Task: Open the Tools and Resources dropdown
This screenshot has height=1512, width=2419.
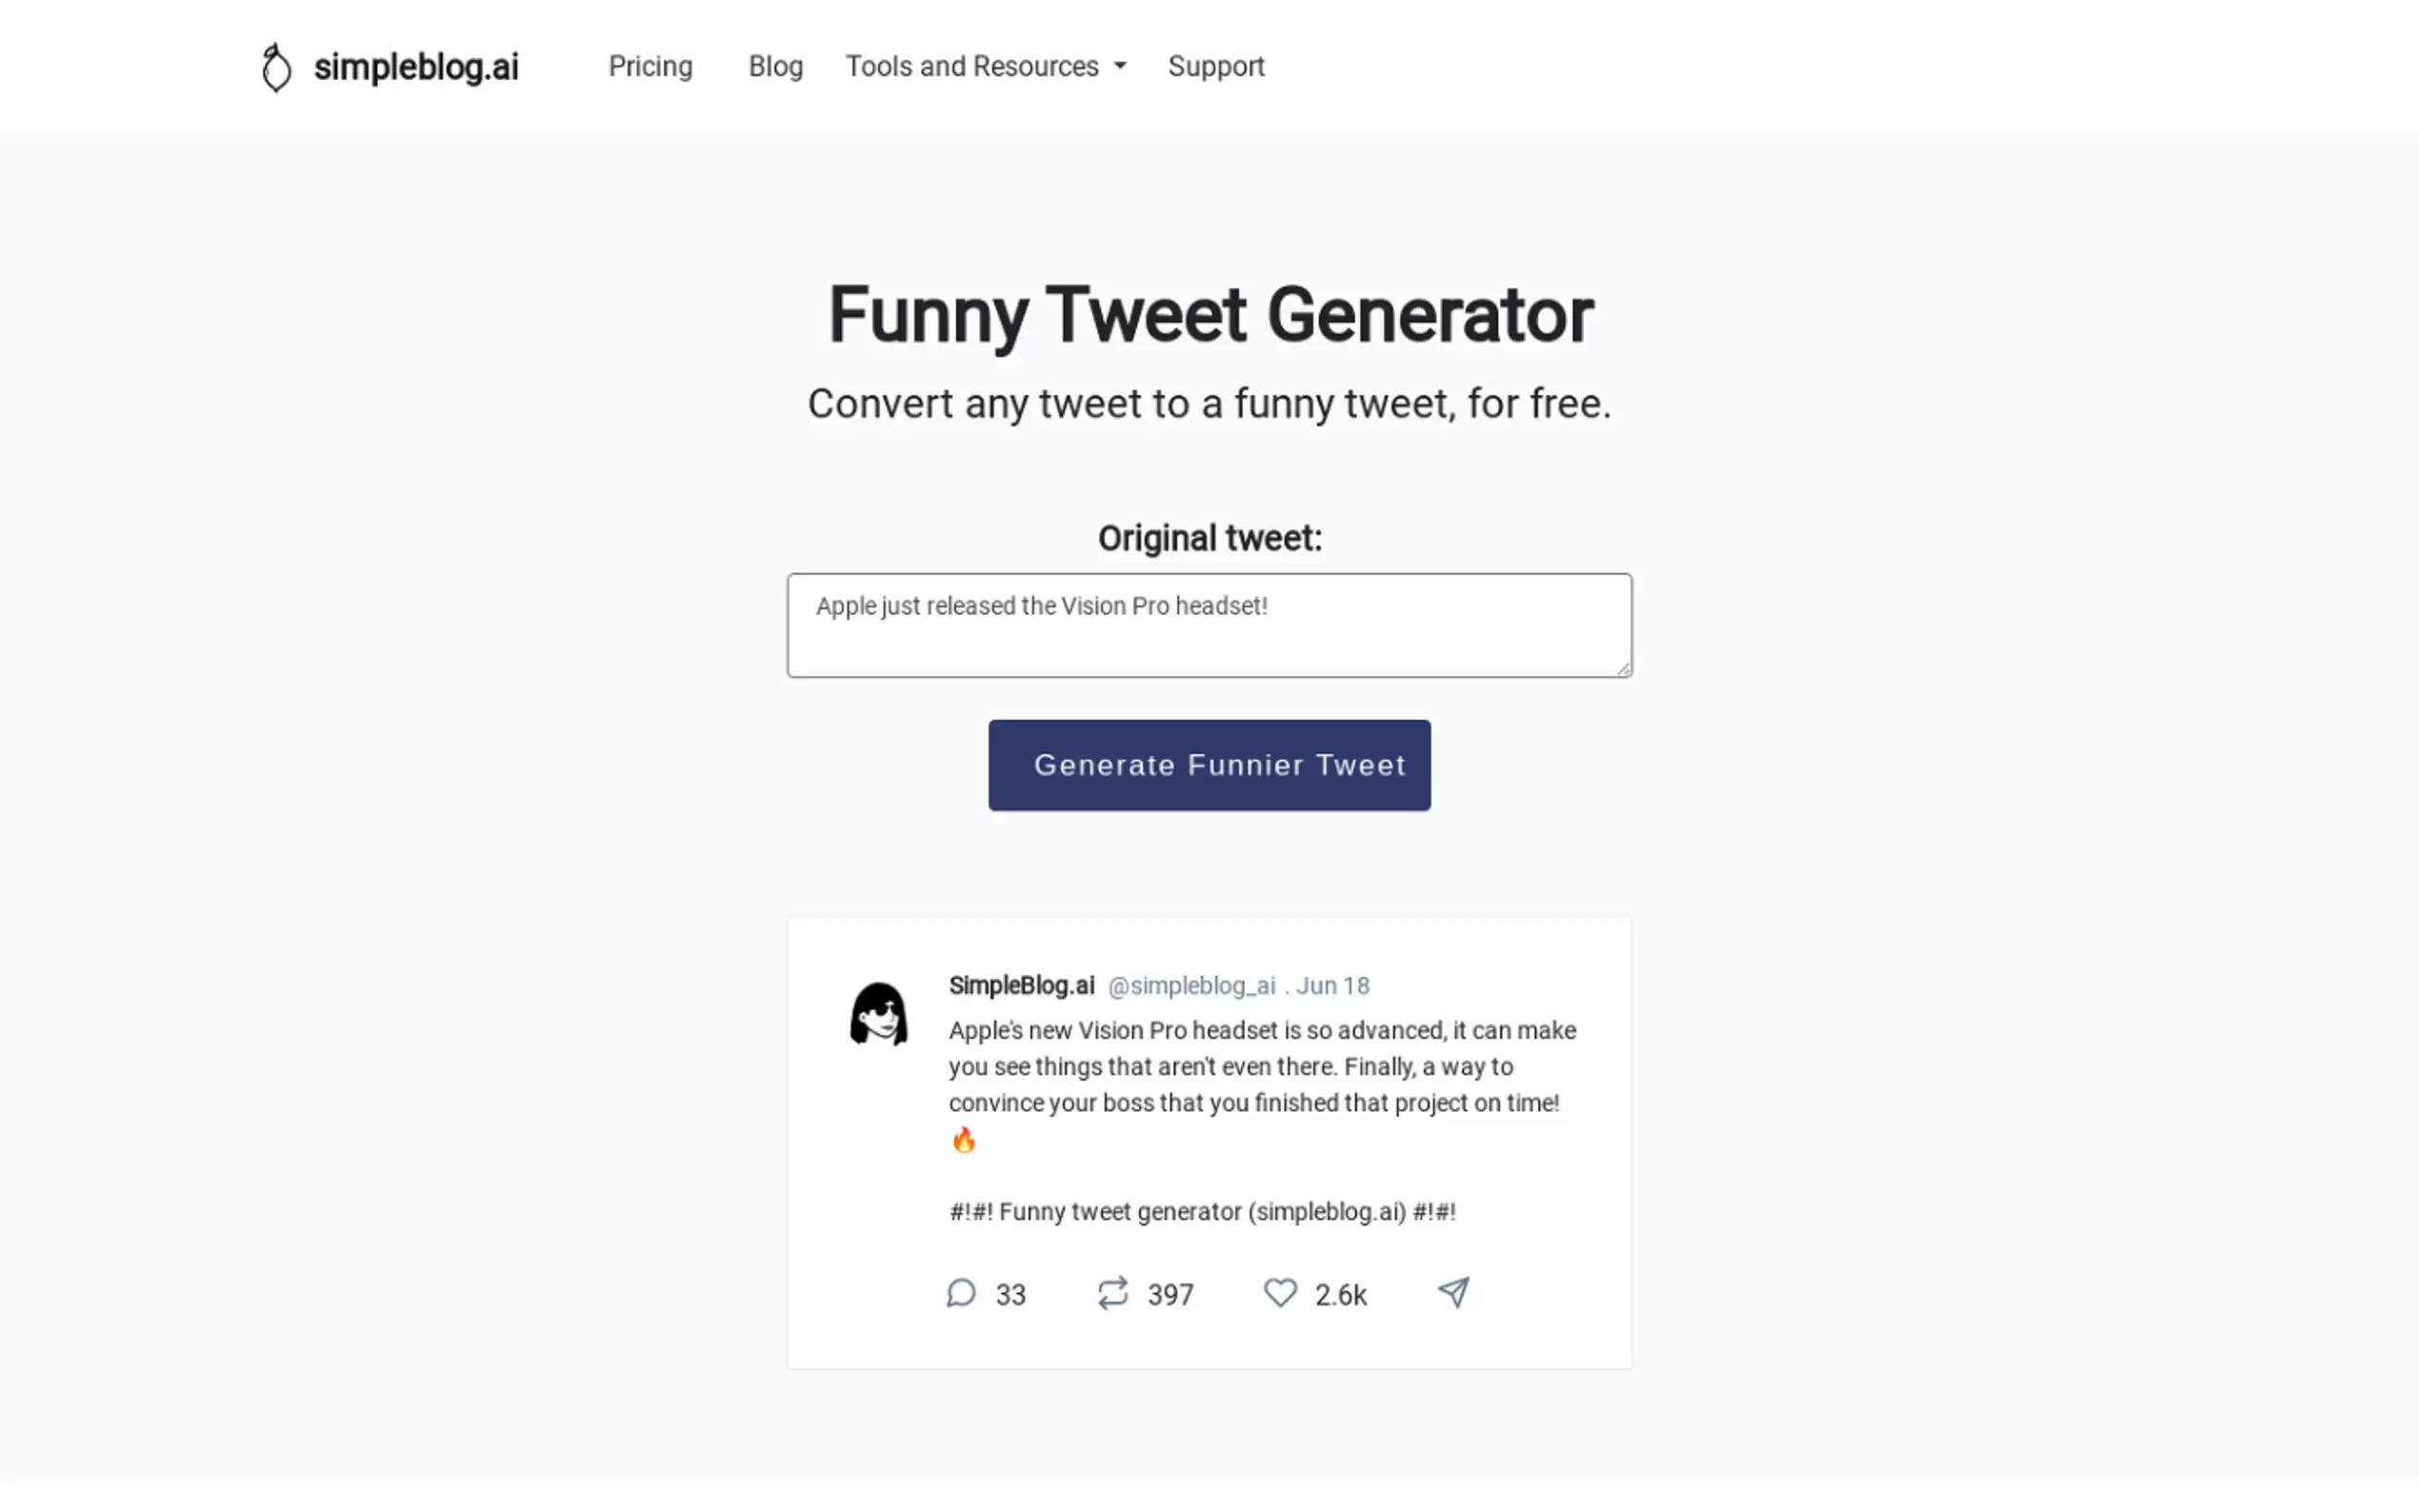Action: pos(972,66)
